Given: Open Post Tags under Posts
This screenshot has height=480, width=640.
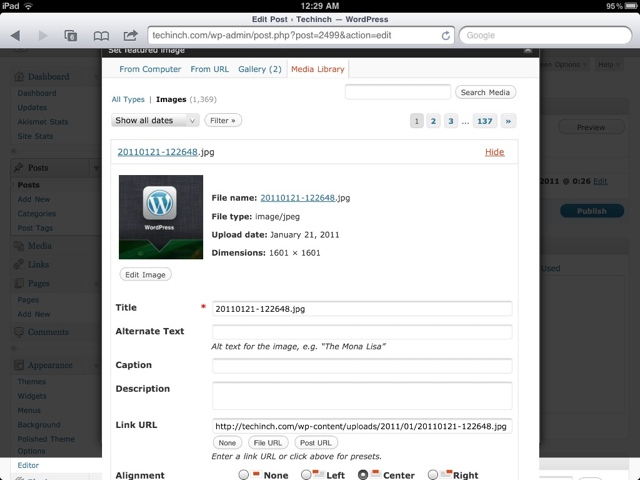Looking at the screenshot, I should point(35,228).
